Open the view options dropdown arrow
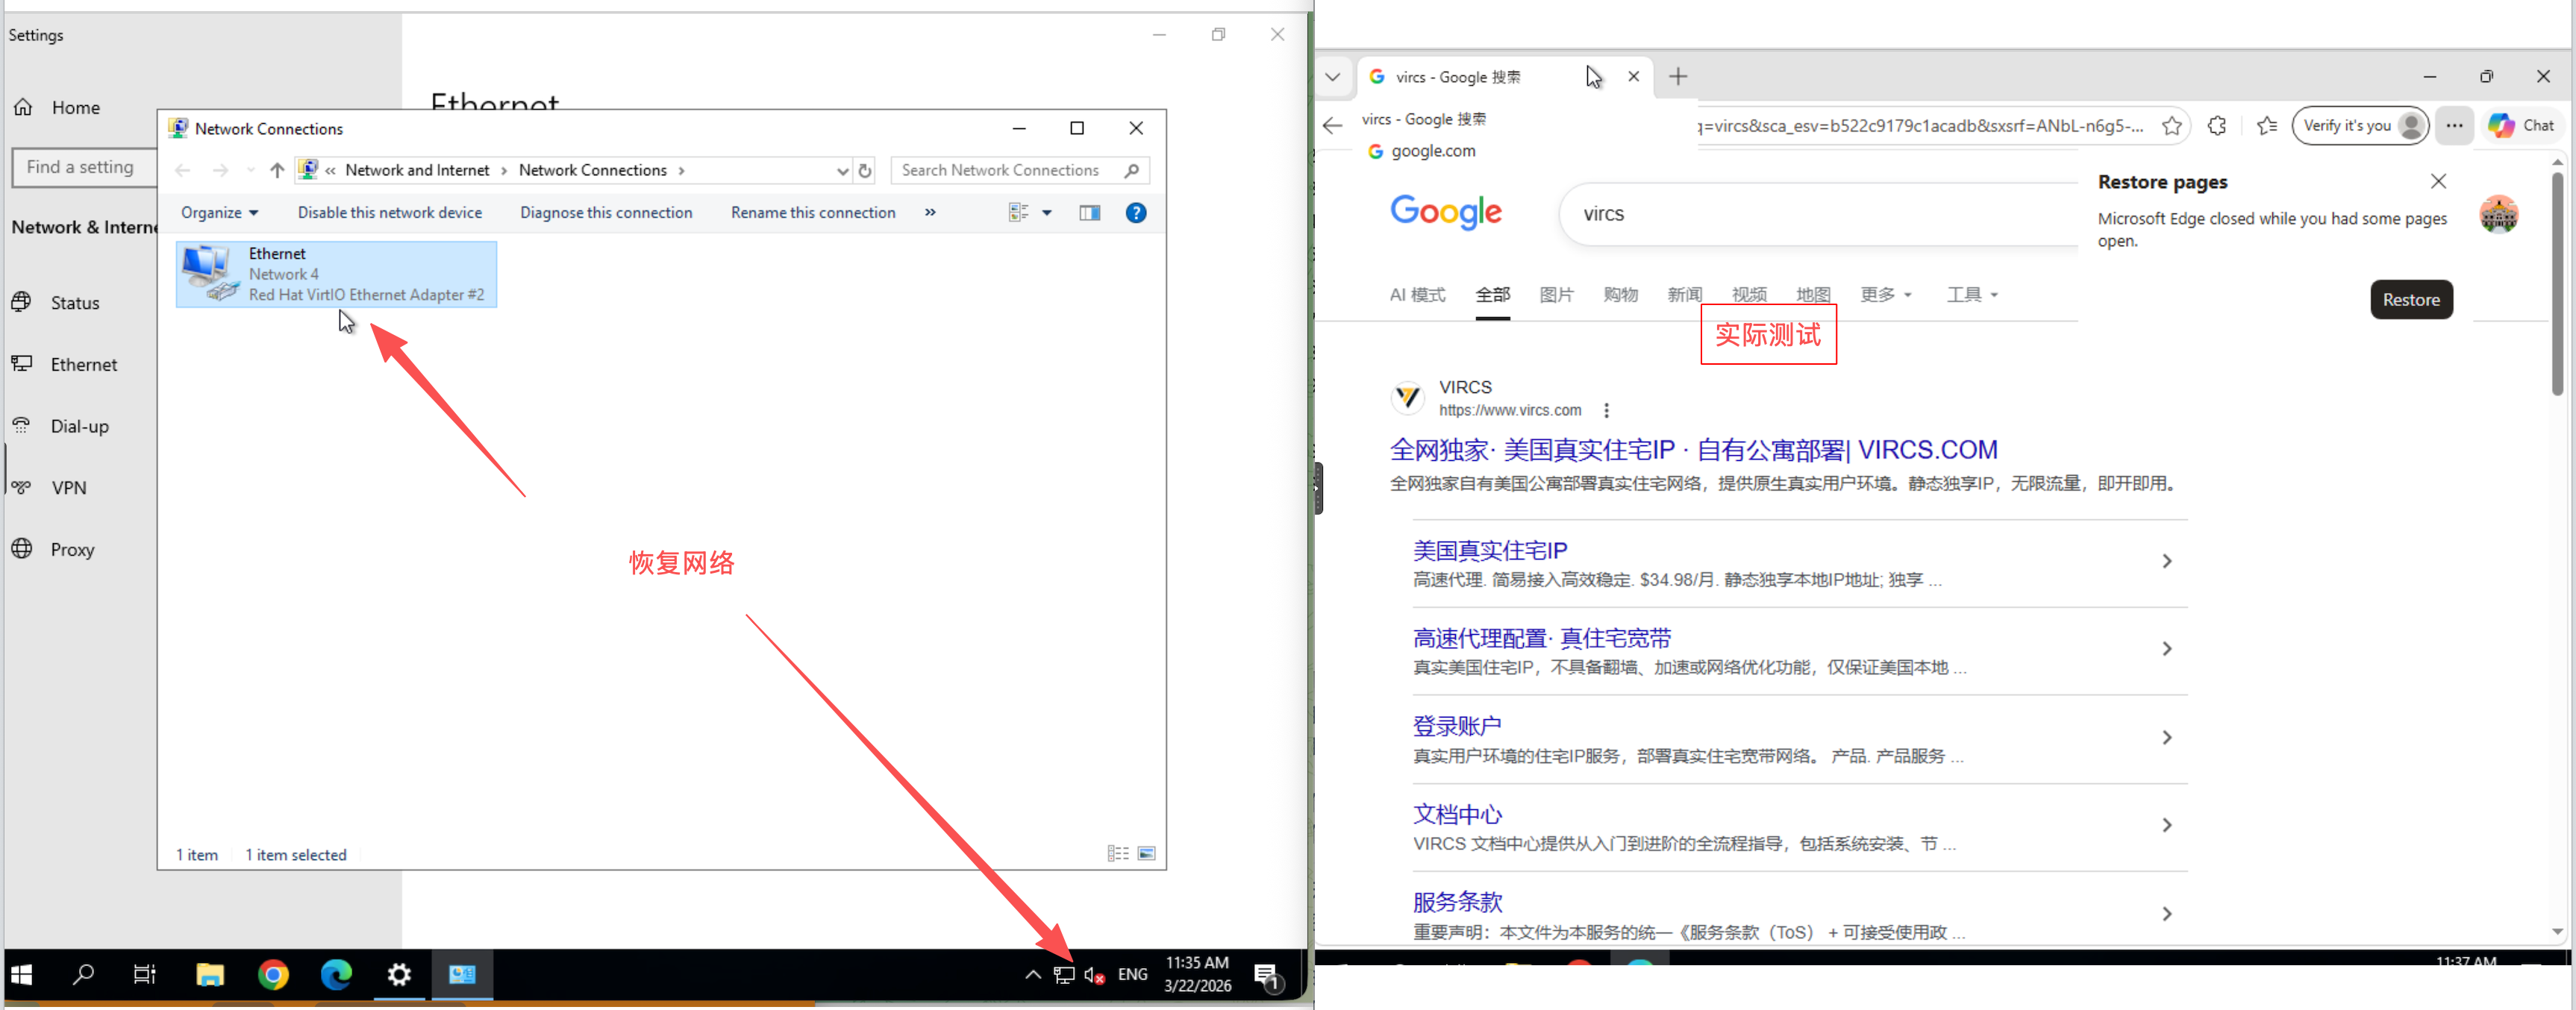The image size is (2576, 1010). 1047,212
